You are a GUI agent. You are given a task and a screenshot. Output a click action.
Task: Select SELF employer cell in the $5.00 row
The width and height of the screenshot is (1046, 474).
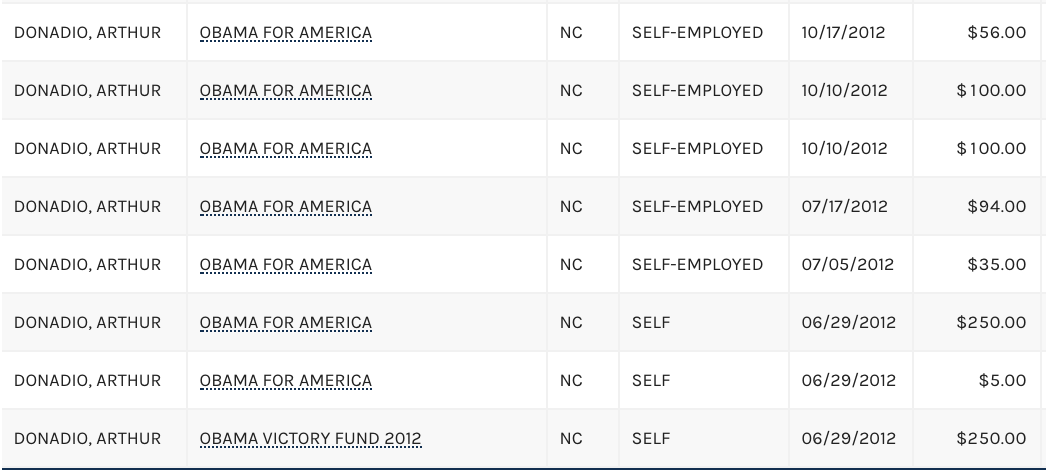(x=651, y=381)
